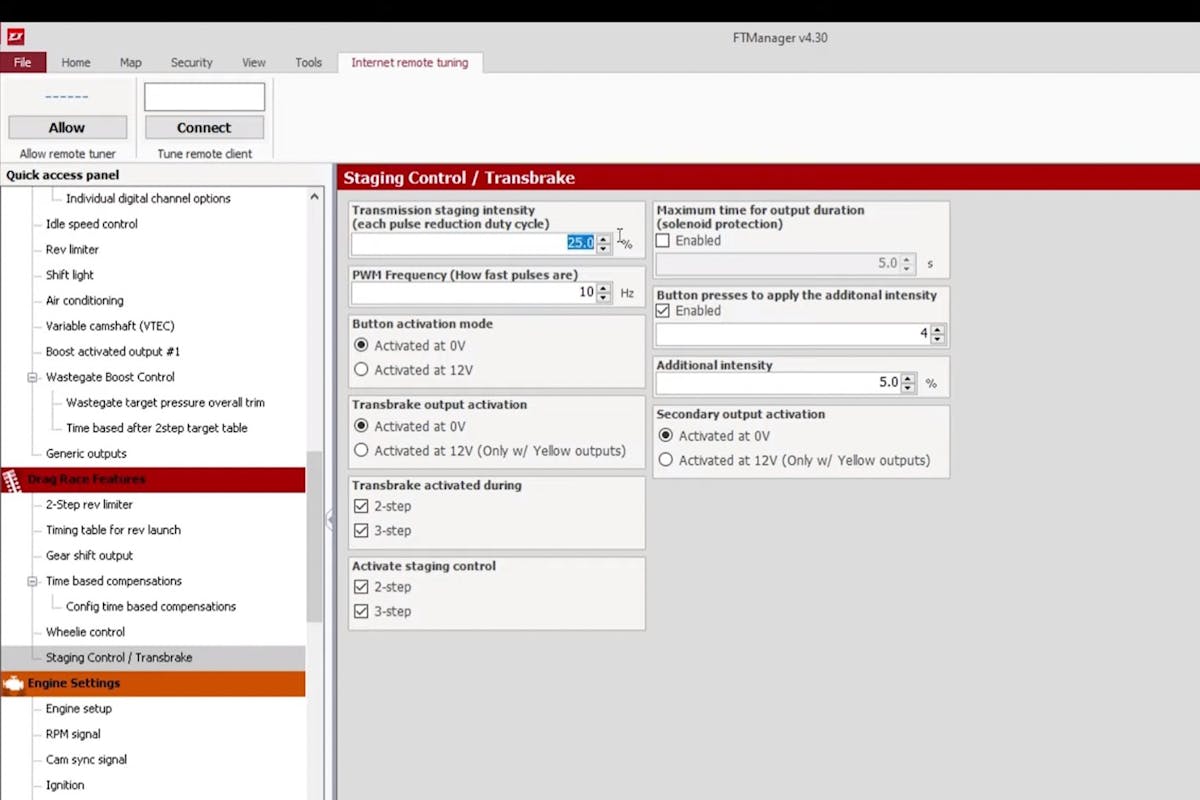Open Wheelie control in the tree
Image resolution: width=1200 pixels, height=800 pixels.
[85, 632]
